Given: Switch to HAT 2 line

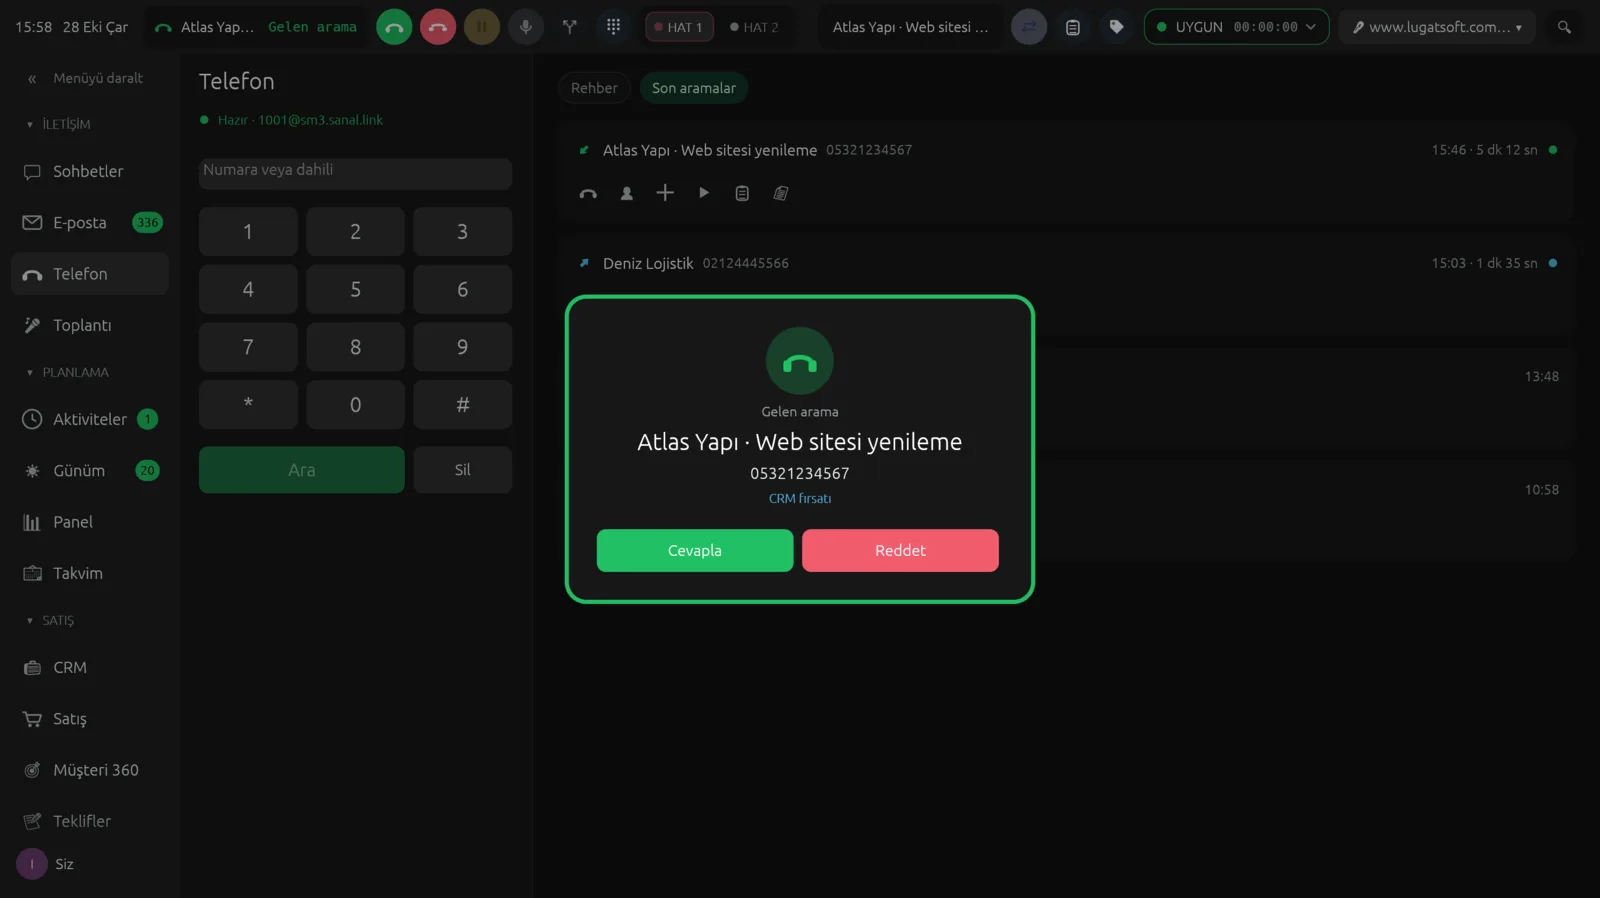Looking at the screenshot, I should [x=754, y=27].
